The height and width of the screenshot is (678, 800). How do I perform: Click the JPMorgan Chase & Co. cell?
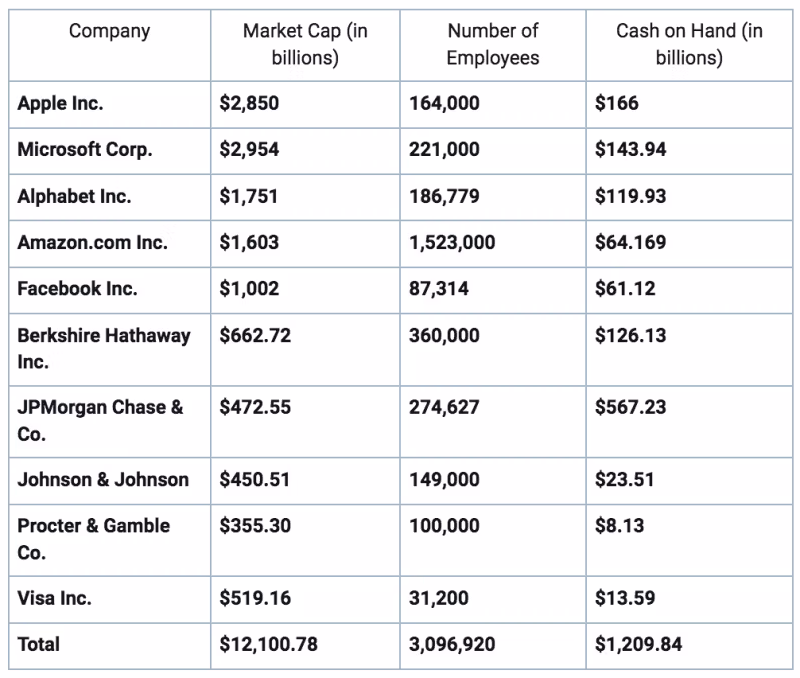(100, 420)
